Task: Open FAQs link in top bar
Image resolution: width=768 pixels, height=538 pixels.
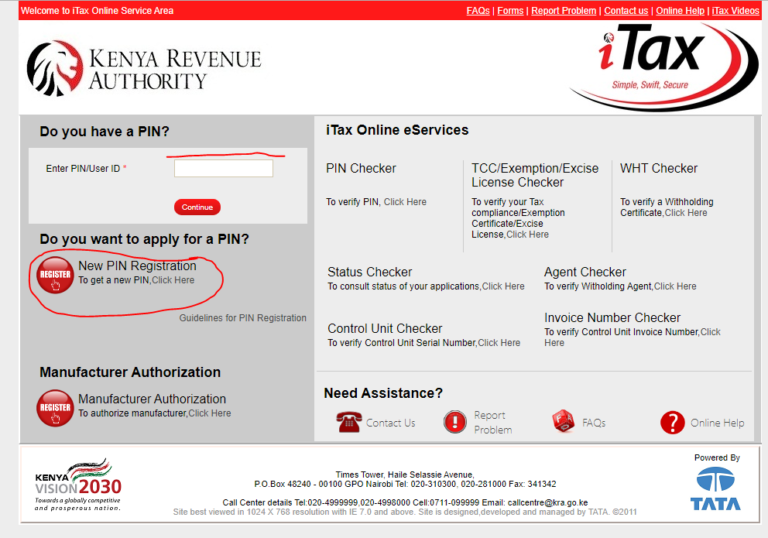Action: point(478,11)
